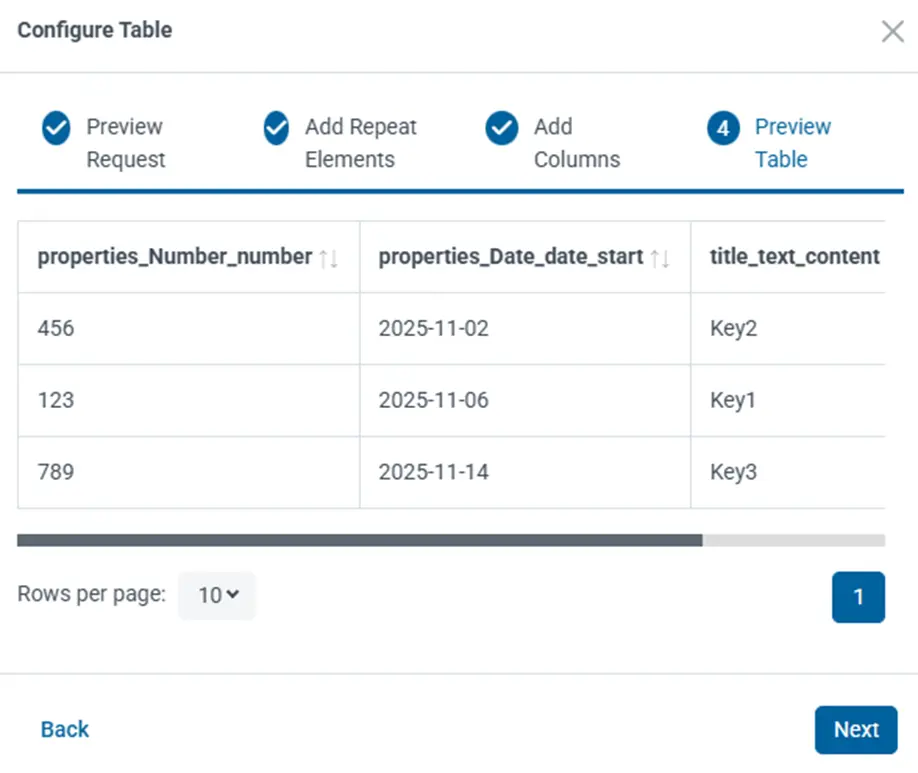Click the cell containing 456
Viewport: 918px width, 773px height.
pos(56,328)
